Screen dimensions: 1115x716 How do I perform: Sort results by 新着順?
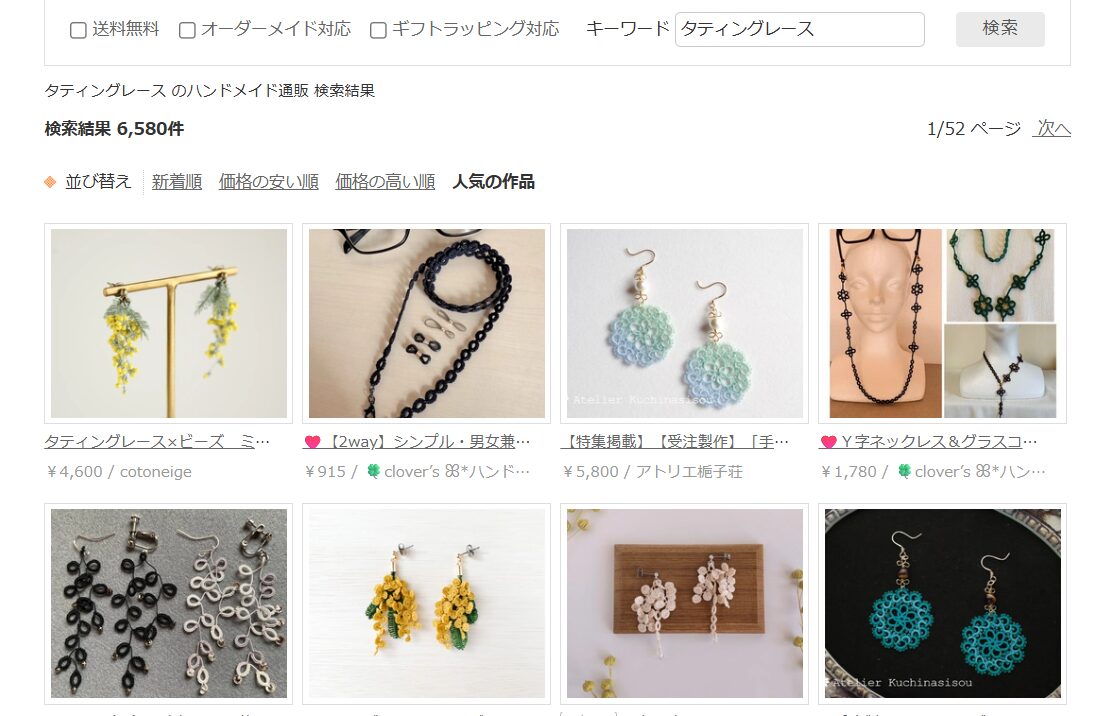(x=177, y=182)
